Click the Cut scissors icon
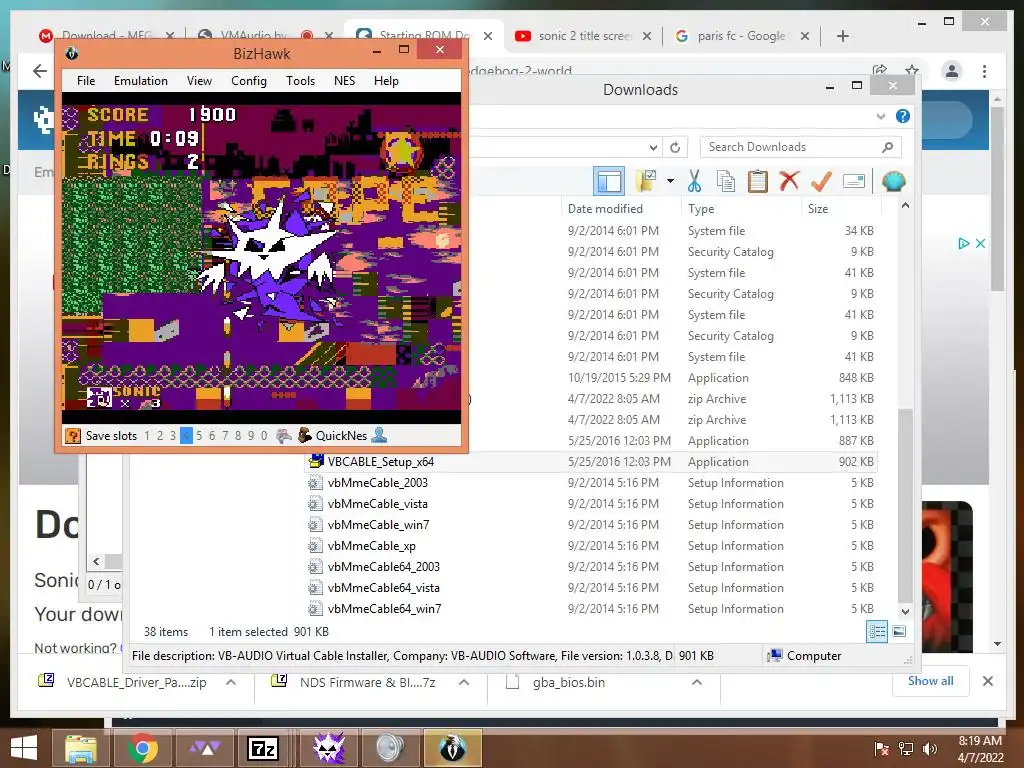1024x768 pixels. coord(694,181)
